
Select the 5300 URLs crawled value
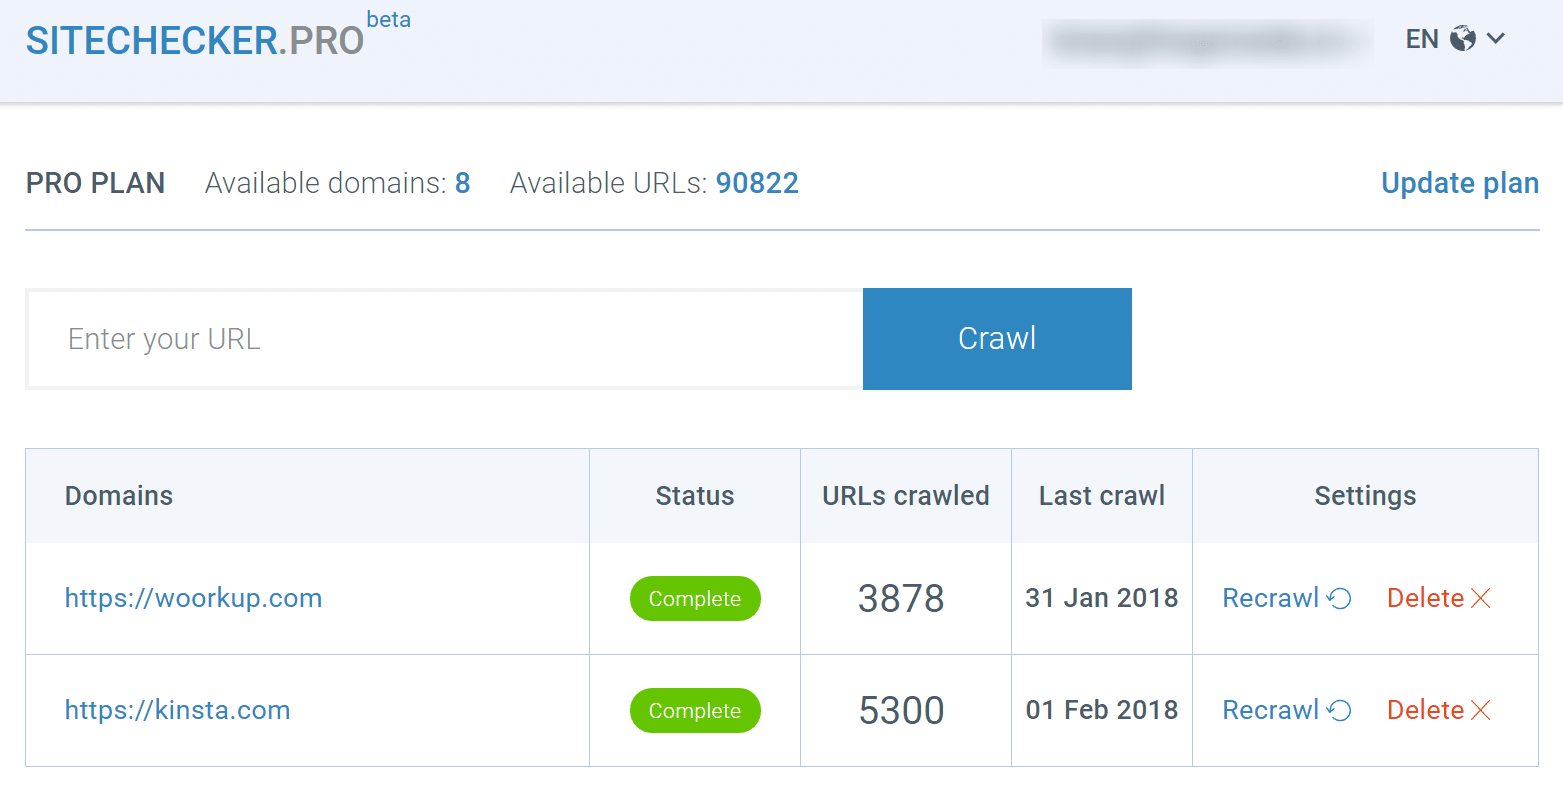coord(901,710)
